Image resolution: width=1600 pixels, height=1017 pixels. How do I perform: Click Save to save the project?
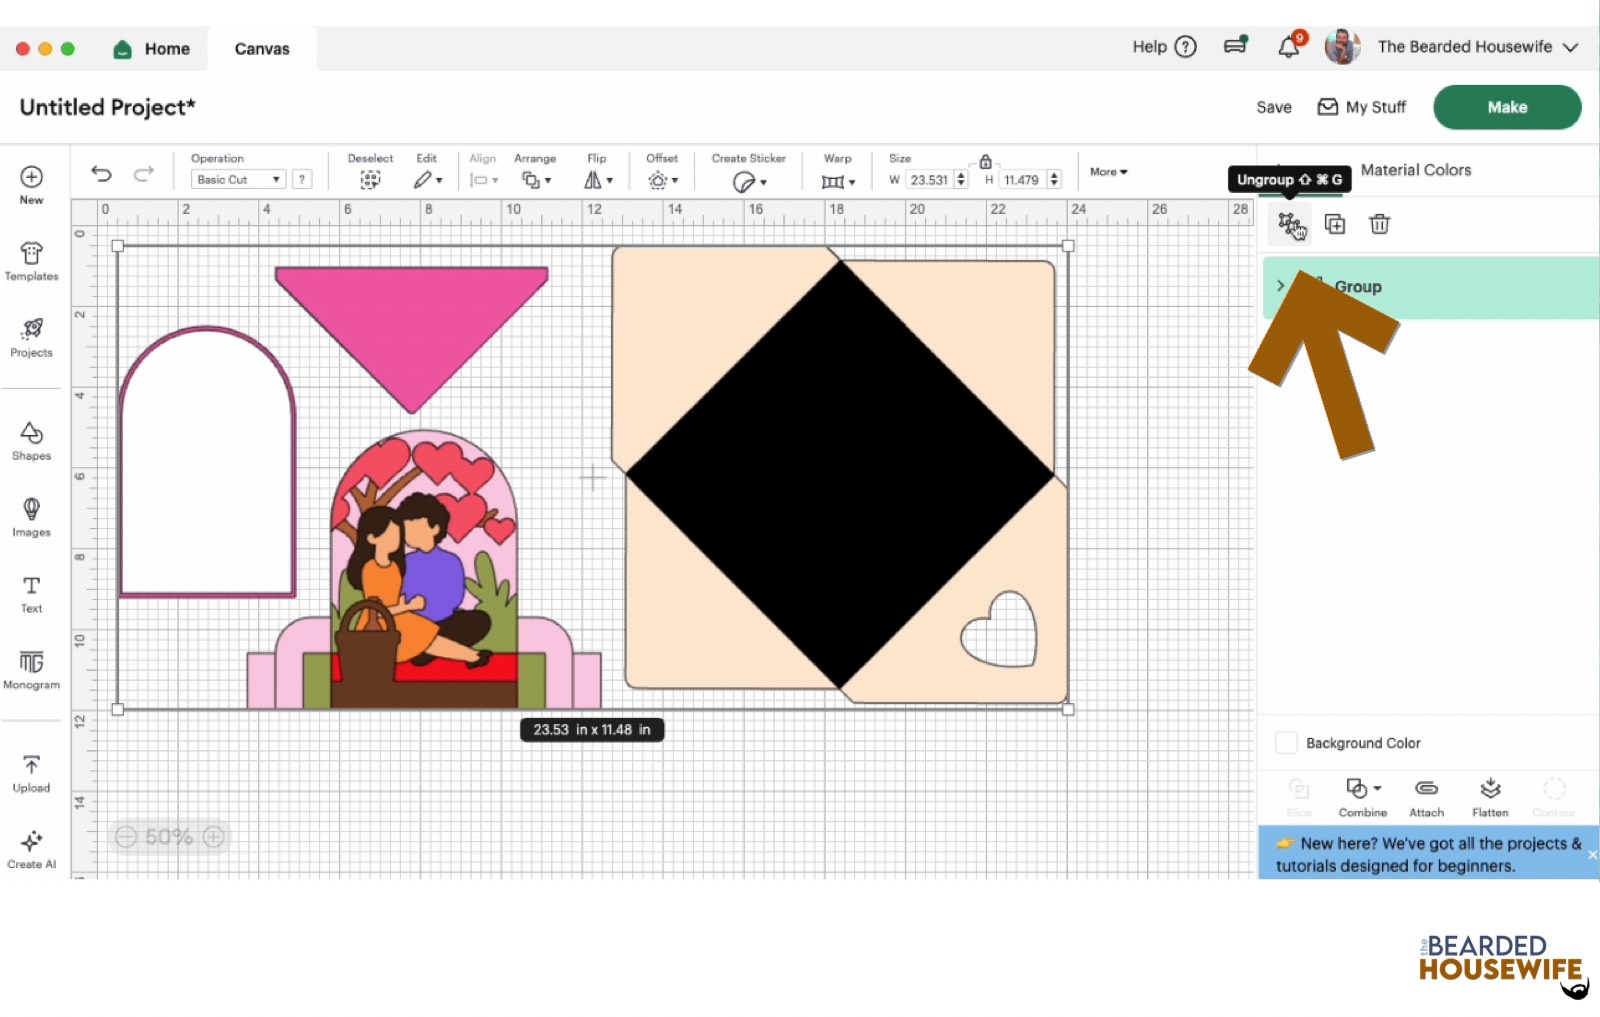(x=1273, y=107)
